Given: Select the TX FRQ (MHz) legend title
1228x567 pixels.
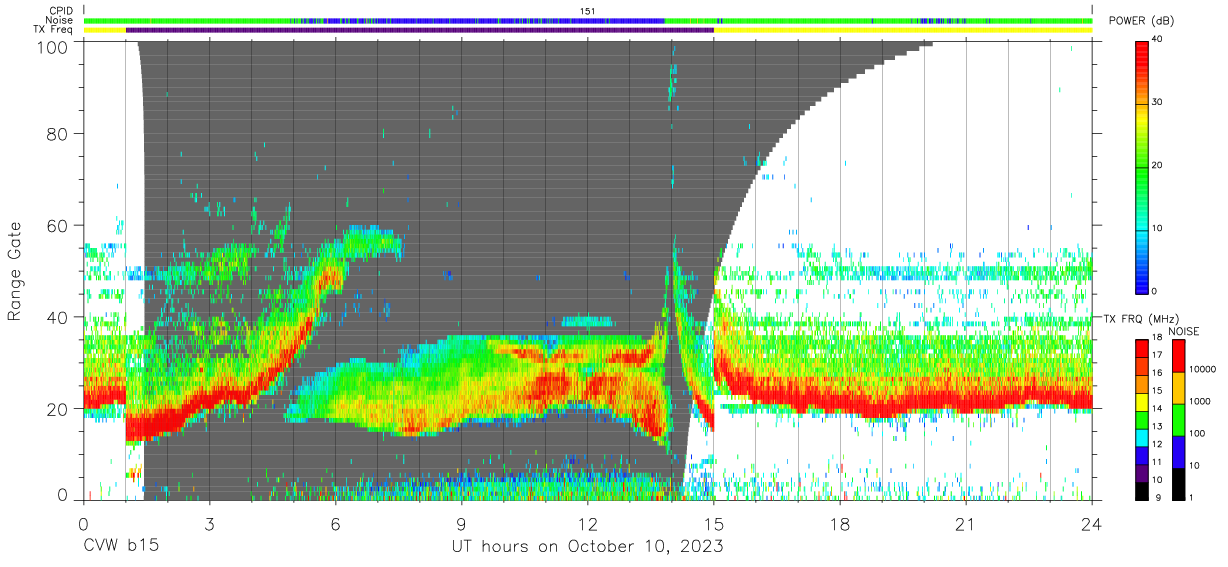Looking at the screenshot, I should [x=1141, y=318].
